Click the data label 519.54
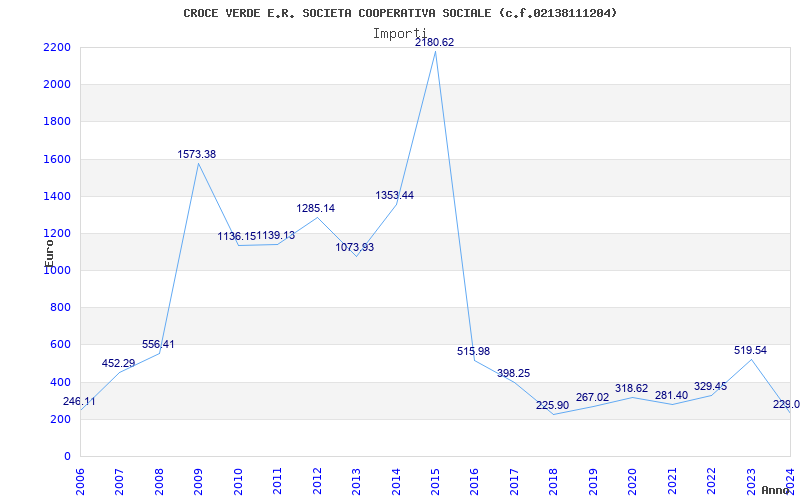 pos(751,351)
